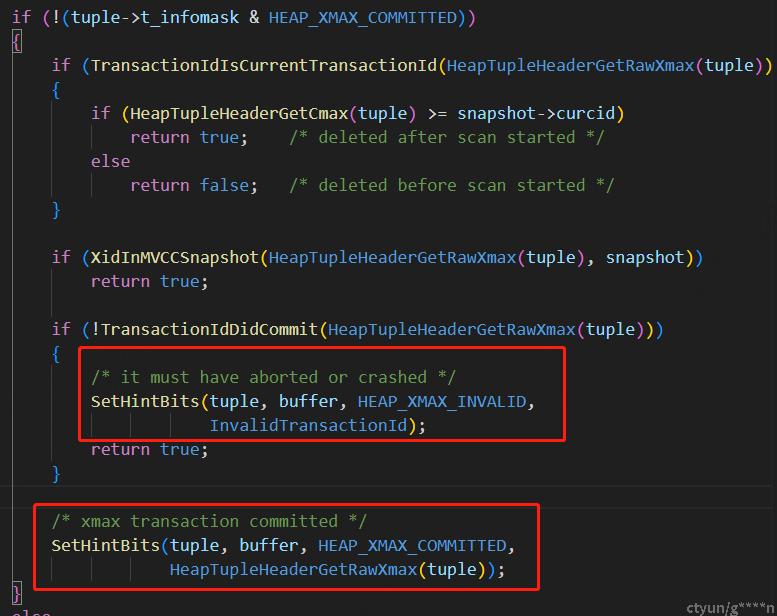Viewport: 777px width, 616px height.
Task: Select snapshot->curcid expression
Action: pyautogui.click(x=536, y=113)
